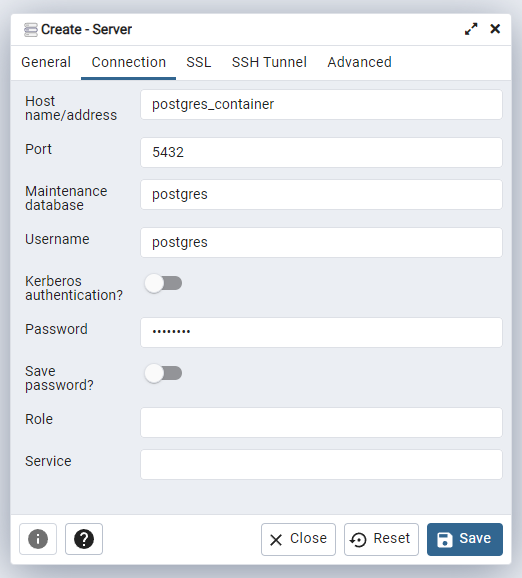Click the server icon in title bar

point(31,29)
